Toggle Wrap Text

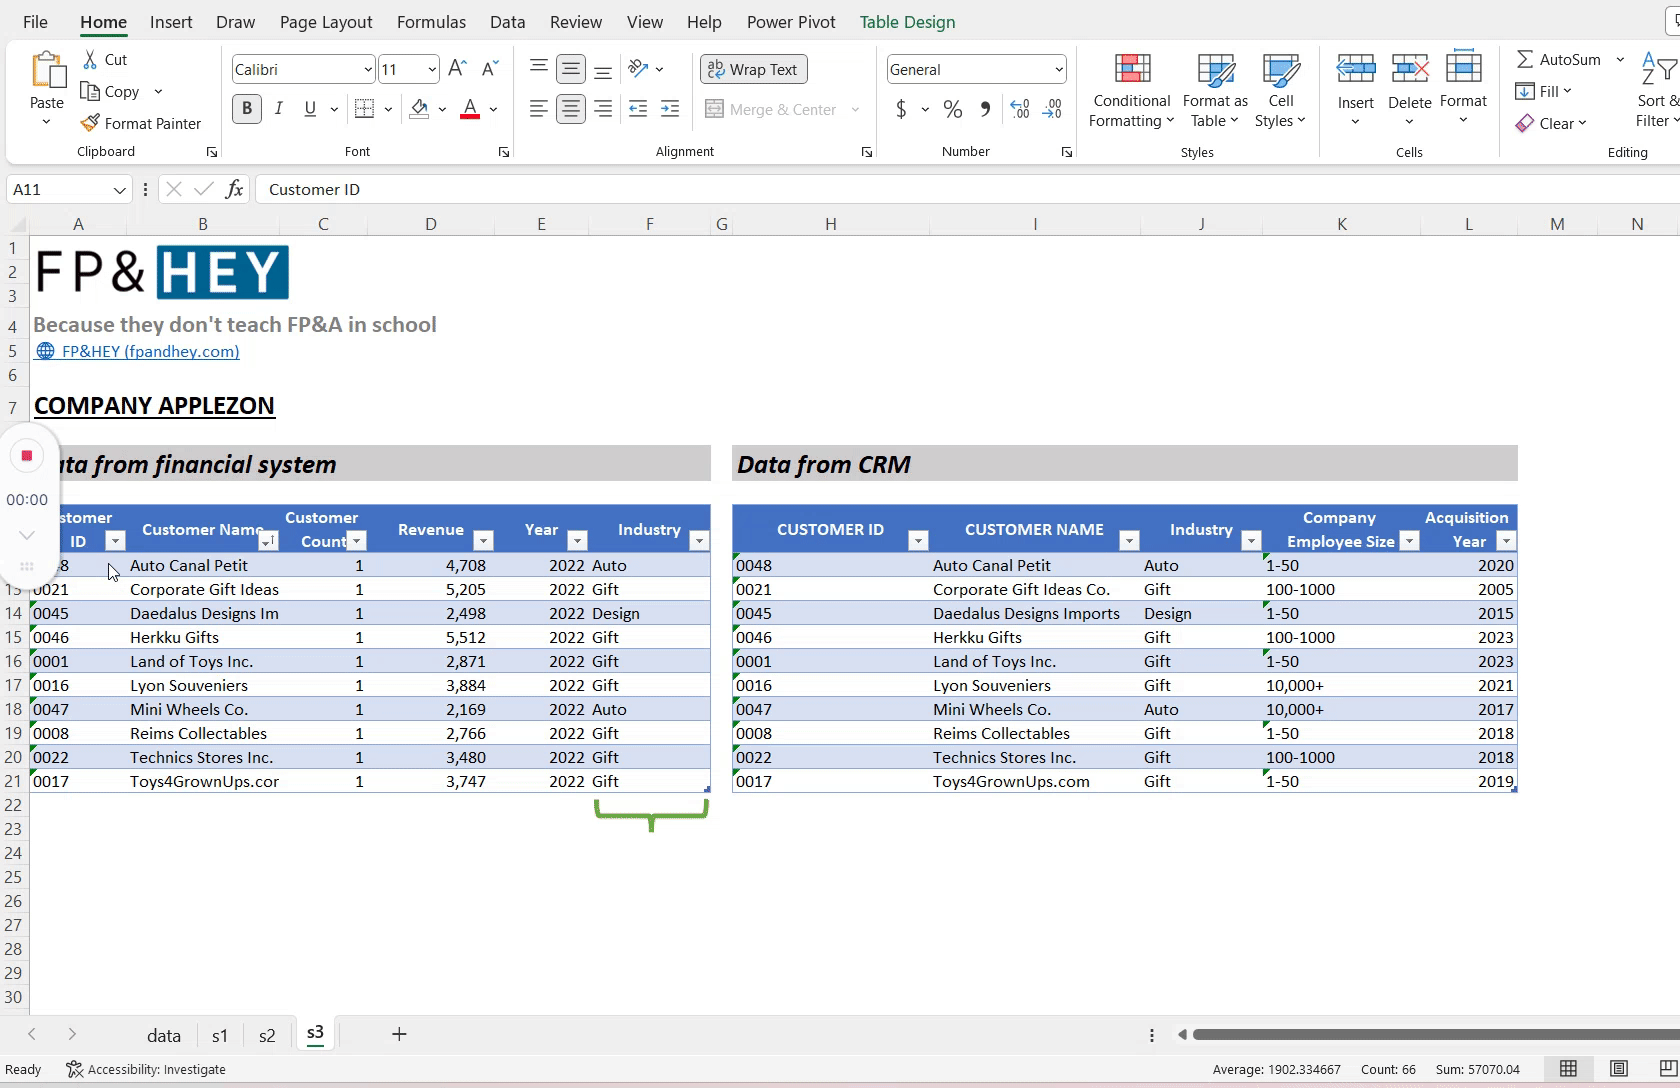point(754,69)
